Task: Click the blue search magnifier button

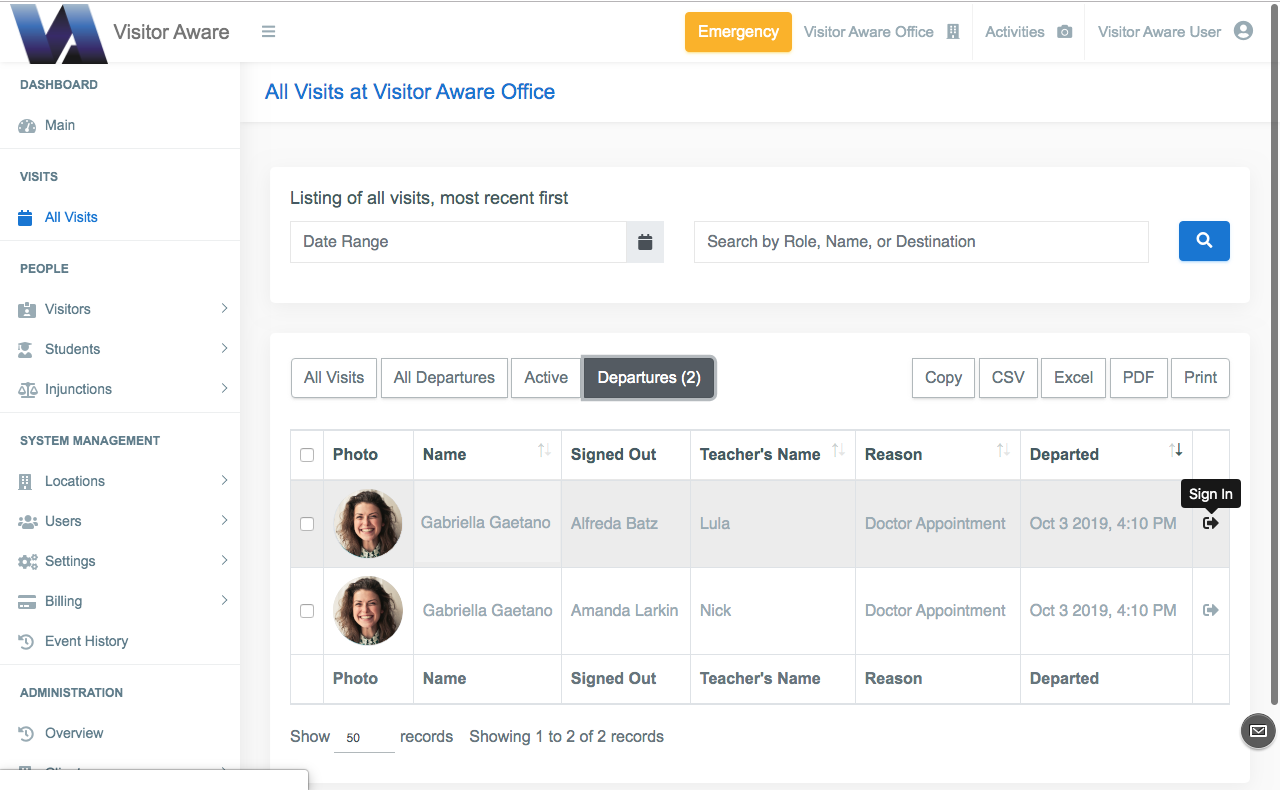Action: (1204, 241)
